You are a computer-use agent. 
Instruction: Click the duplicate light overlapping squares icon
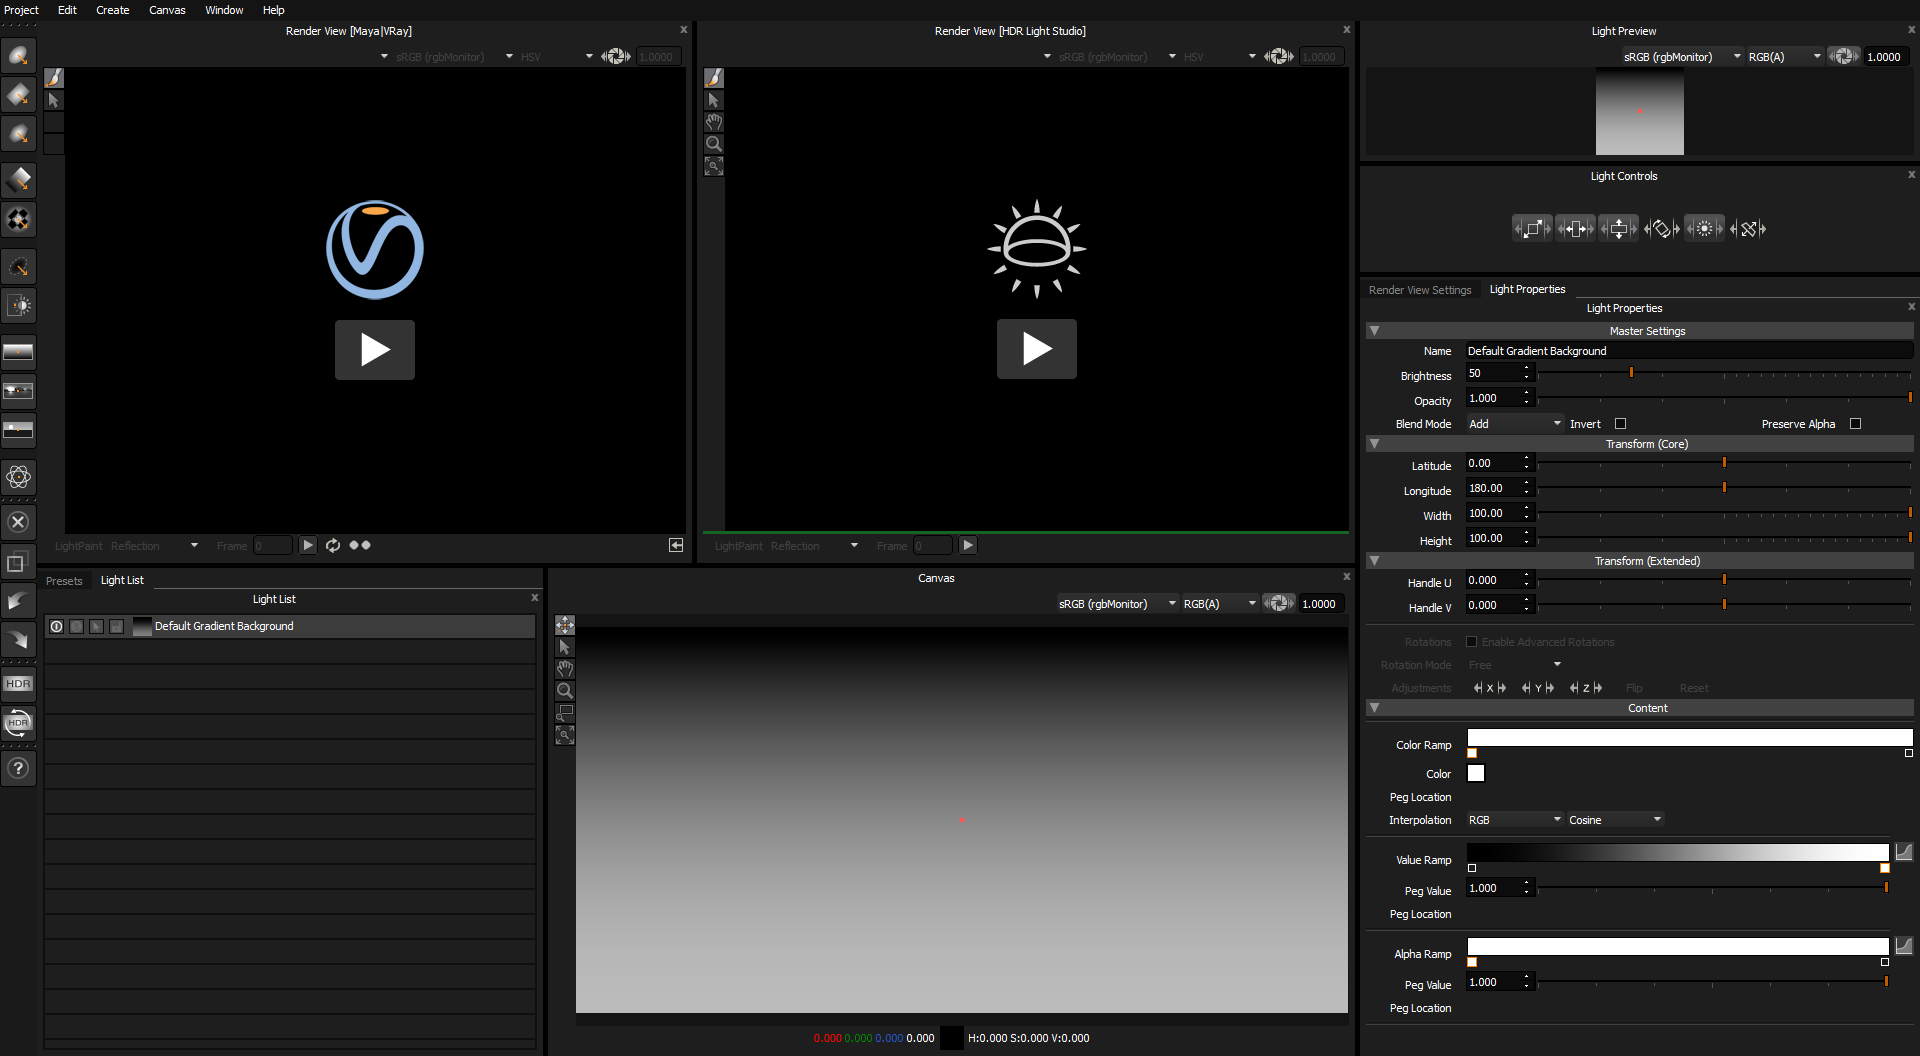pos(18,563)
